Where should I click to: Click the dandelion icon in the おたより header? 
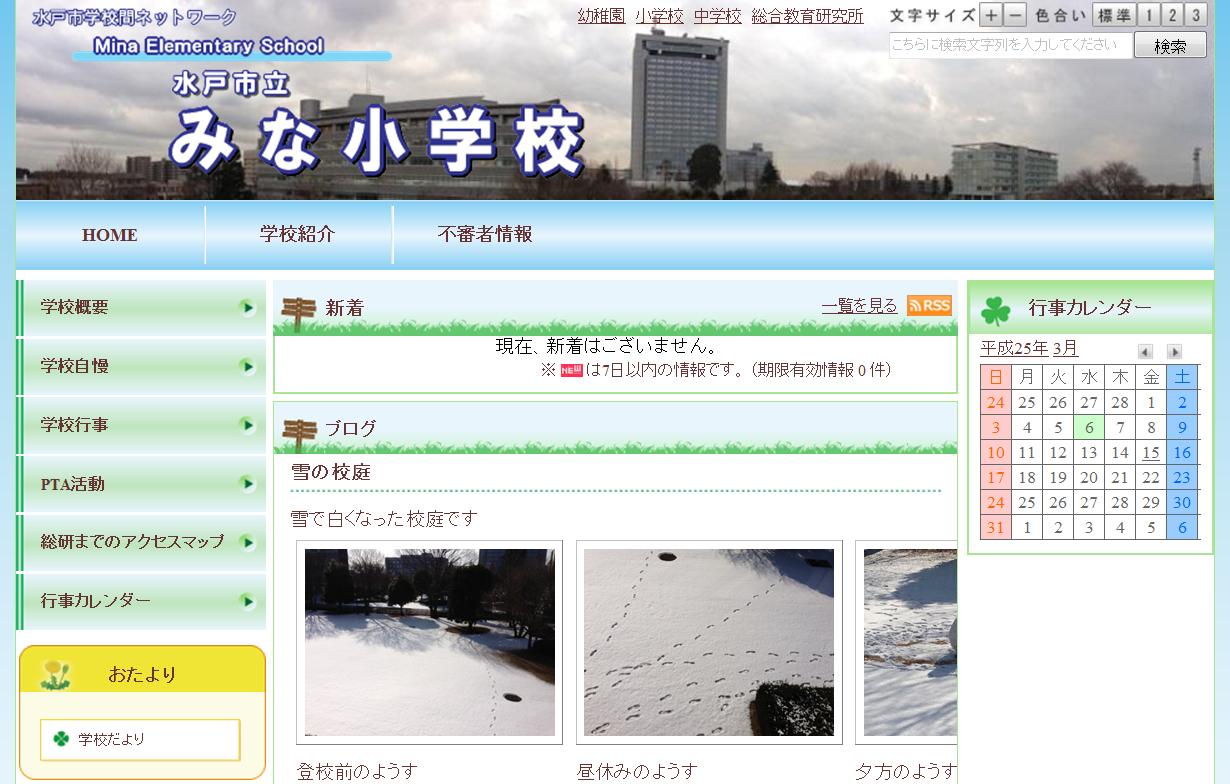[56, 675]
